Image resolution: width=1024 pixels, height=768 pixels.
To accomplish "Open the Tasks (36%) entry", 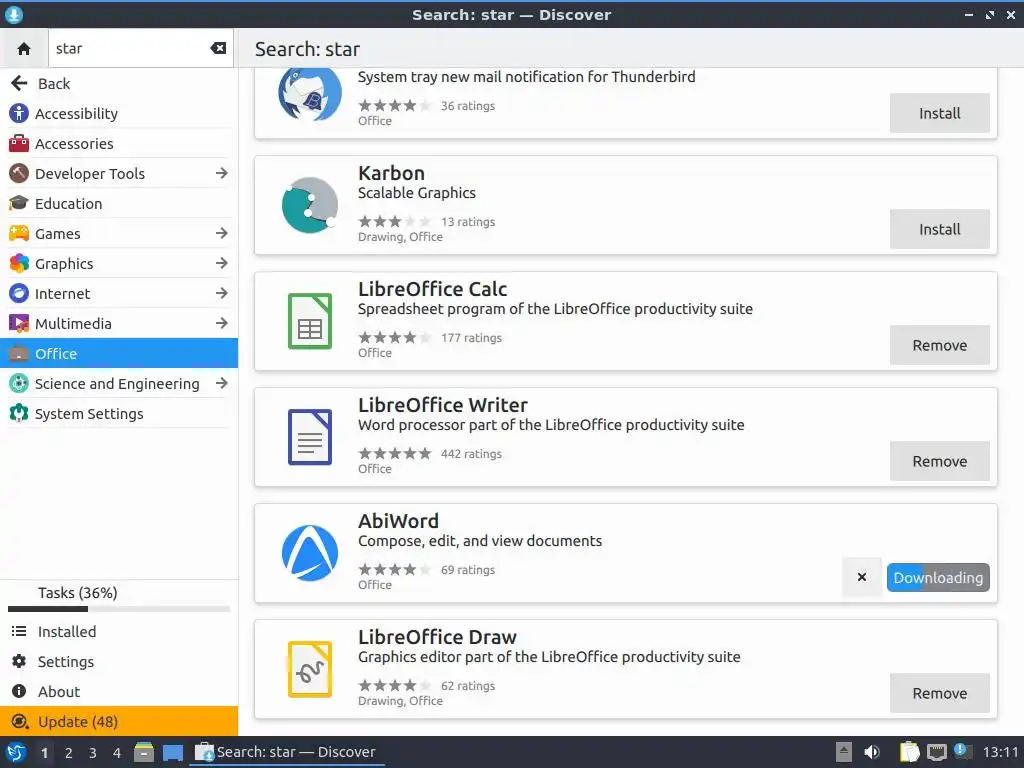I will pyautogui.click(x=119, y=593).
